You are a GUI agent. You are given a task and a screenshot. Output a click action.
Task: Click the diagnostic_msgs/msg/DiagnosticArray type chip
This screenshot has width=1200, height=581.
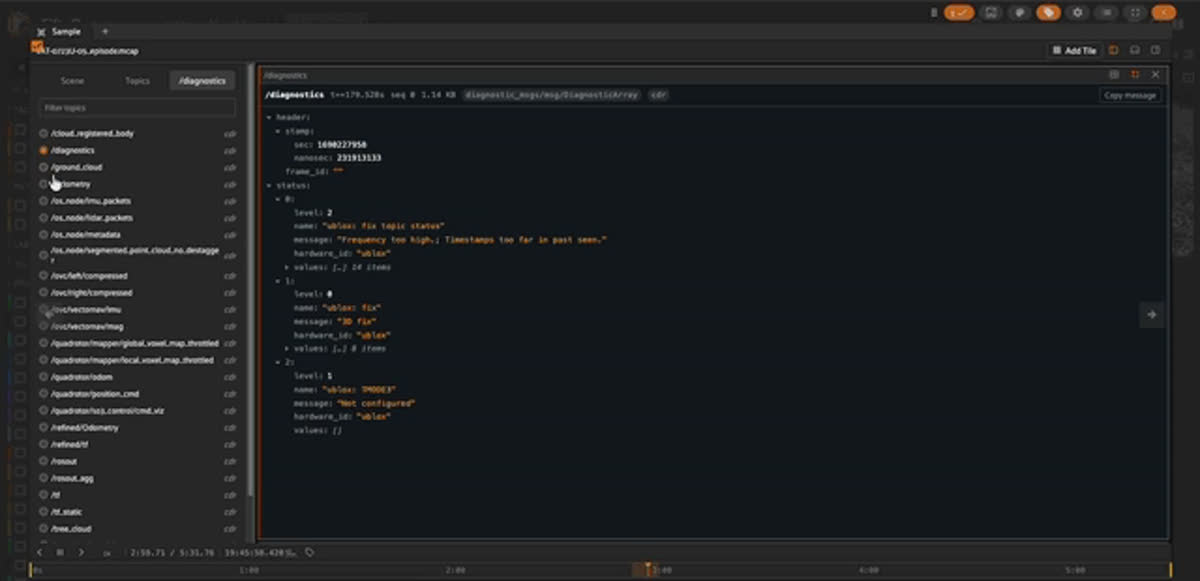point(552,95)
